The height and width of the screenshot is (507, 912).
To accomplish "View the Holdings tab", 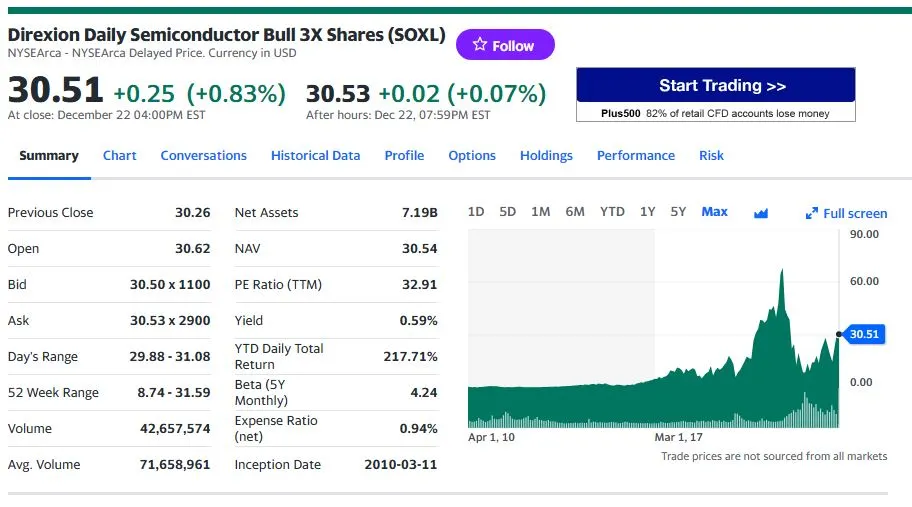I will click(x=546, y=156).
